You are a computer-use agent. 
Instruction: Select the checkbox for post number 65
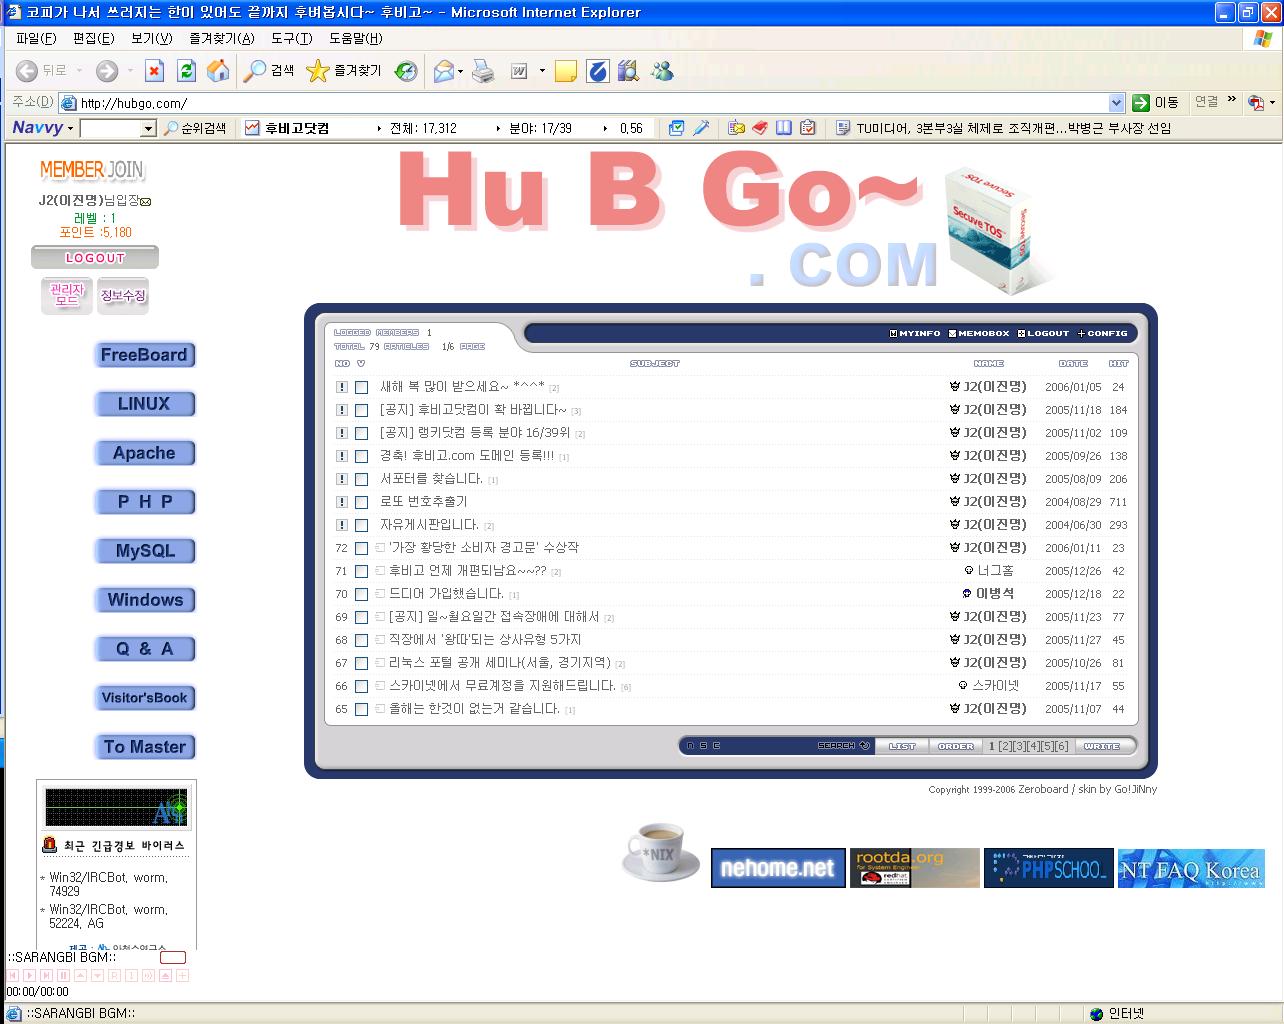[x=361, y=709]
